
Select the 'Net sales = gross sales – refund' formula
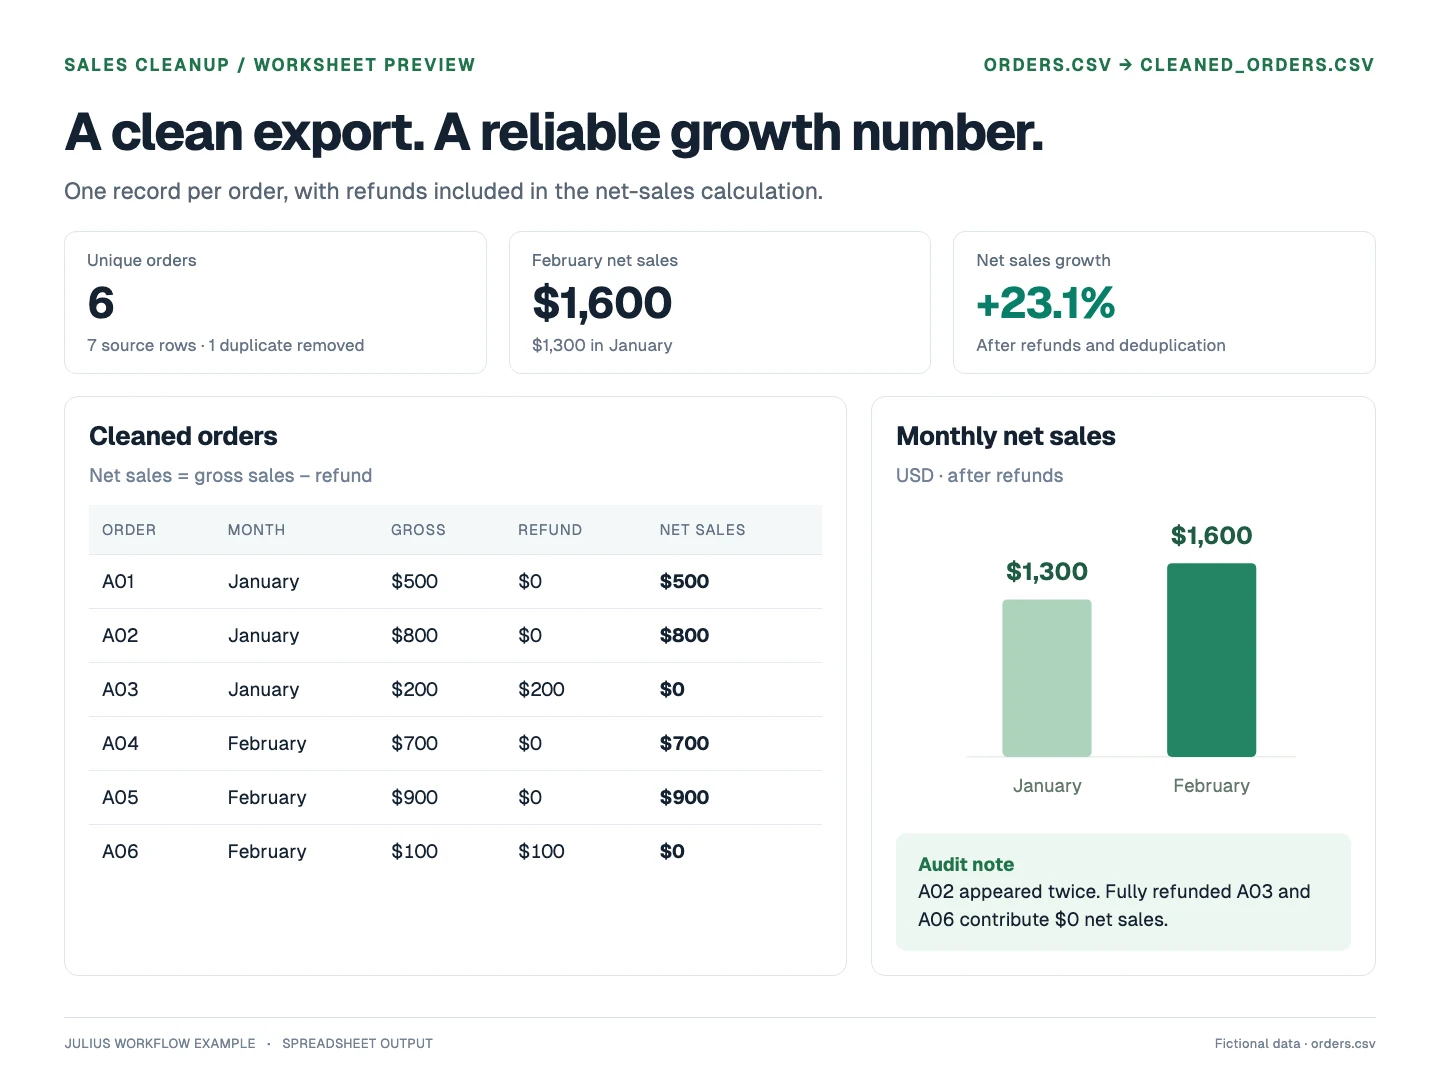click(x=231, y=476)
